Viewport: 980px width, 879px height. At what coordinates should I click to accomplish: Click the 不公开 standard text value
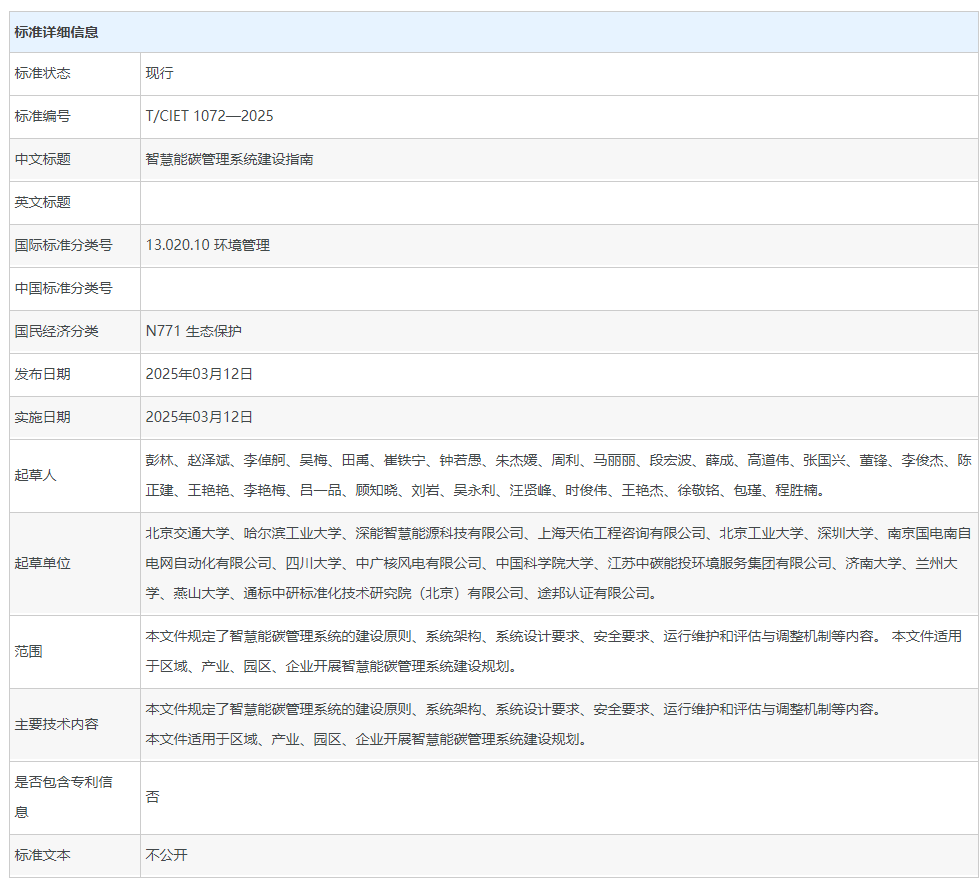[x=166, y=855]
